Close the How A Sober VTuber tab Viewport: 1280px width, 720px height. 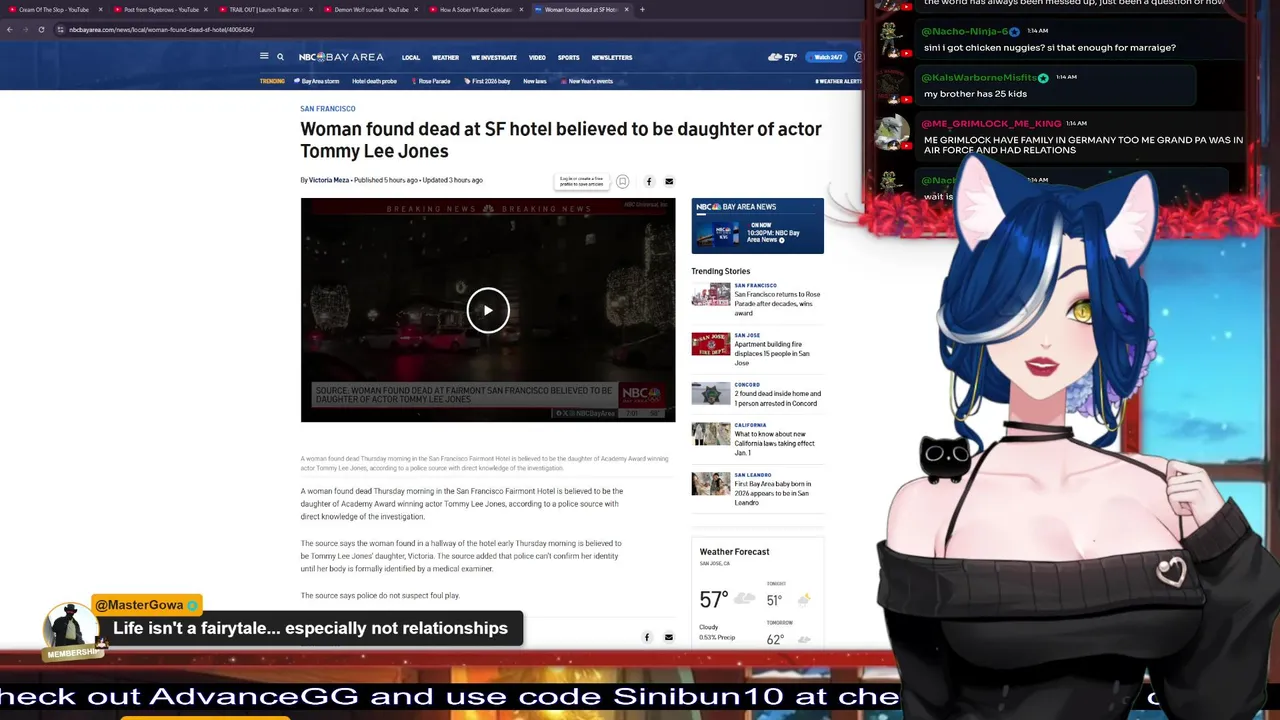[522, 9]
